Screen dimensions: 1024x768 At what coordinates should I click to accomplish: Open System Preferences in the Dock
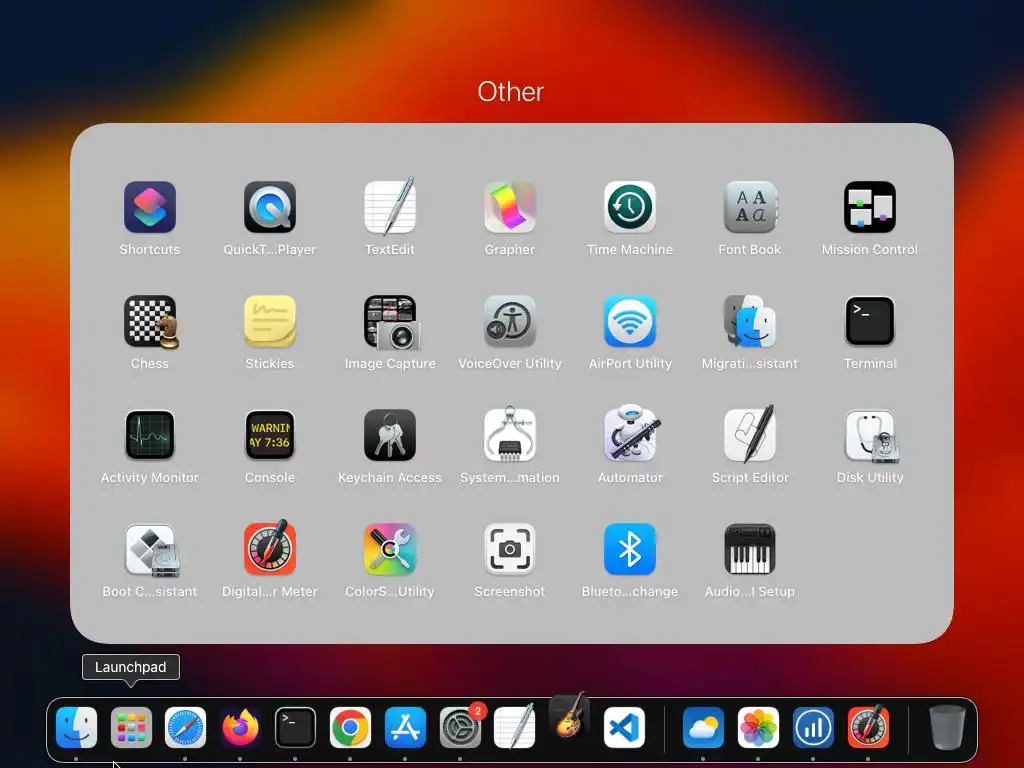(x=460, y=728)
